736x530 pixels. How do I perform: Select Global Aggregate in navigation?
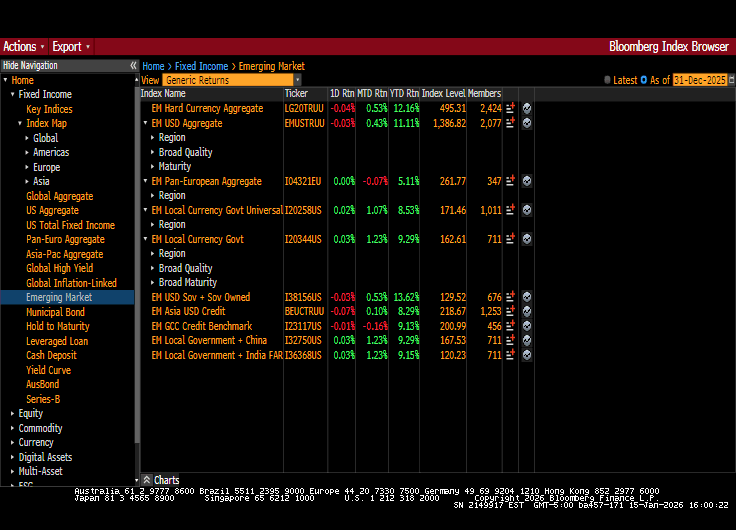point(60,196)
